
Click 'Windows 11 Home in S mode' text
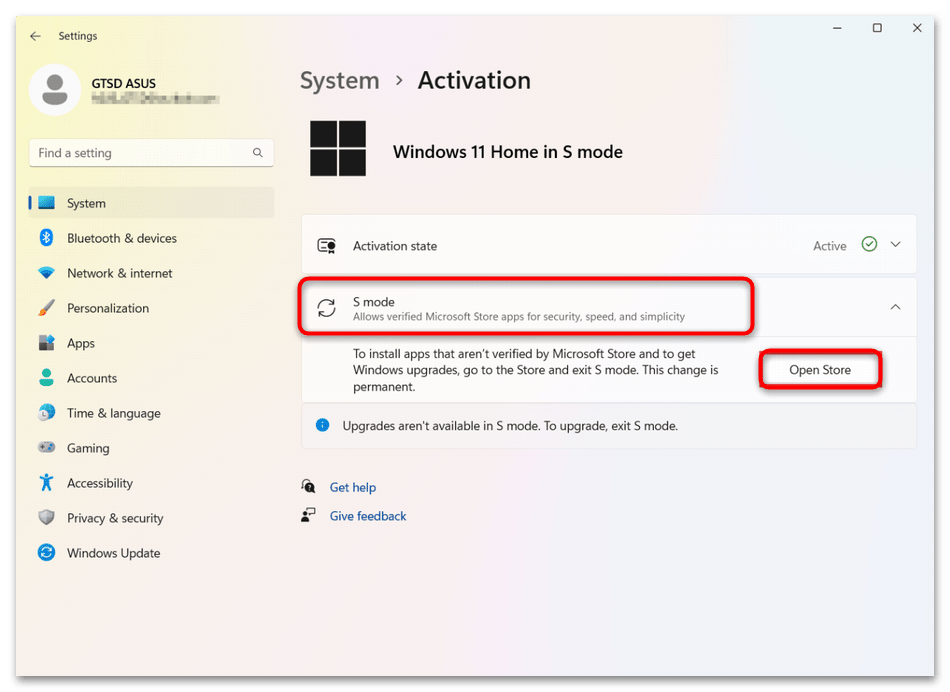(x=508, y=151)
